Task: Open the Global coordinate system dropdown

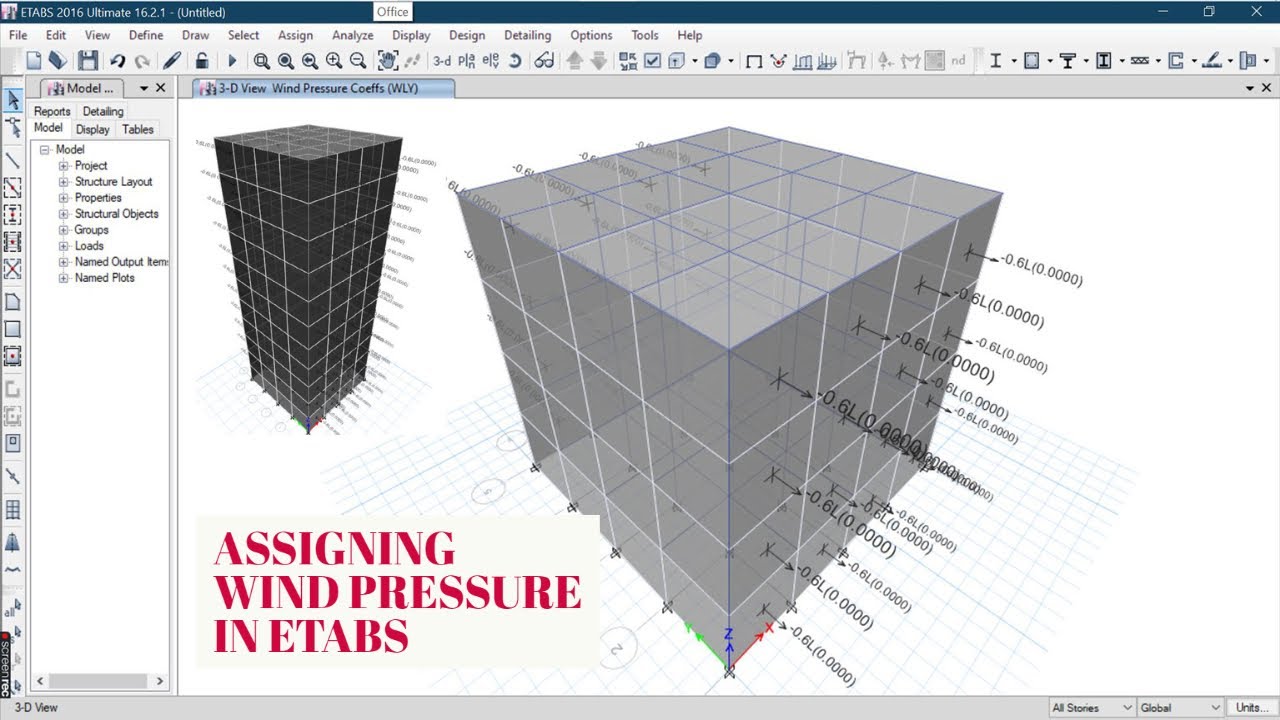Action: click(x=1180, y=707)
